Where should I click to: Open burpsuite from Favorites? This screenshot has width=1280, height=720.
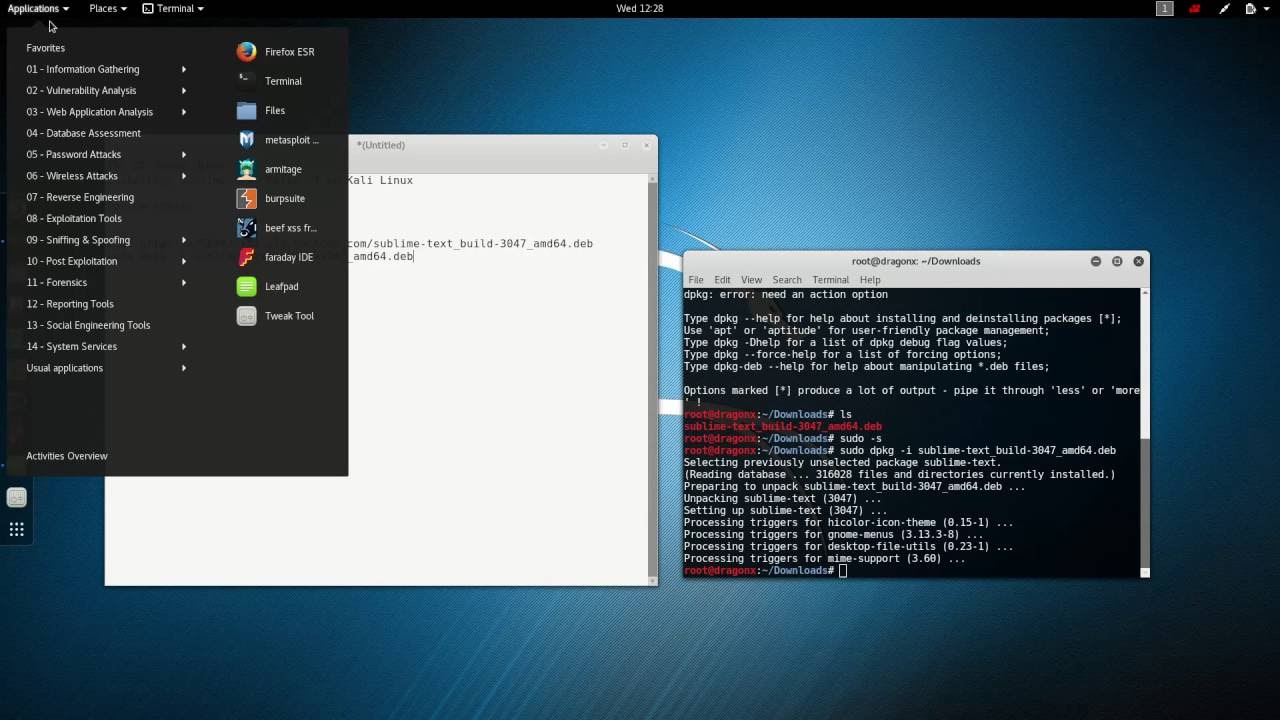point(271,198)
